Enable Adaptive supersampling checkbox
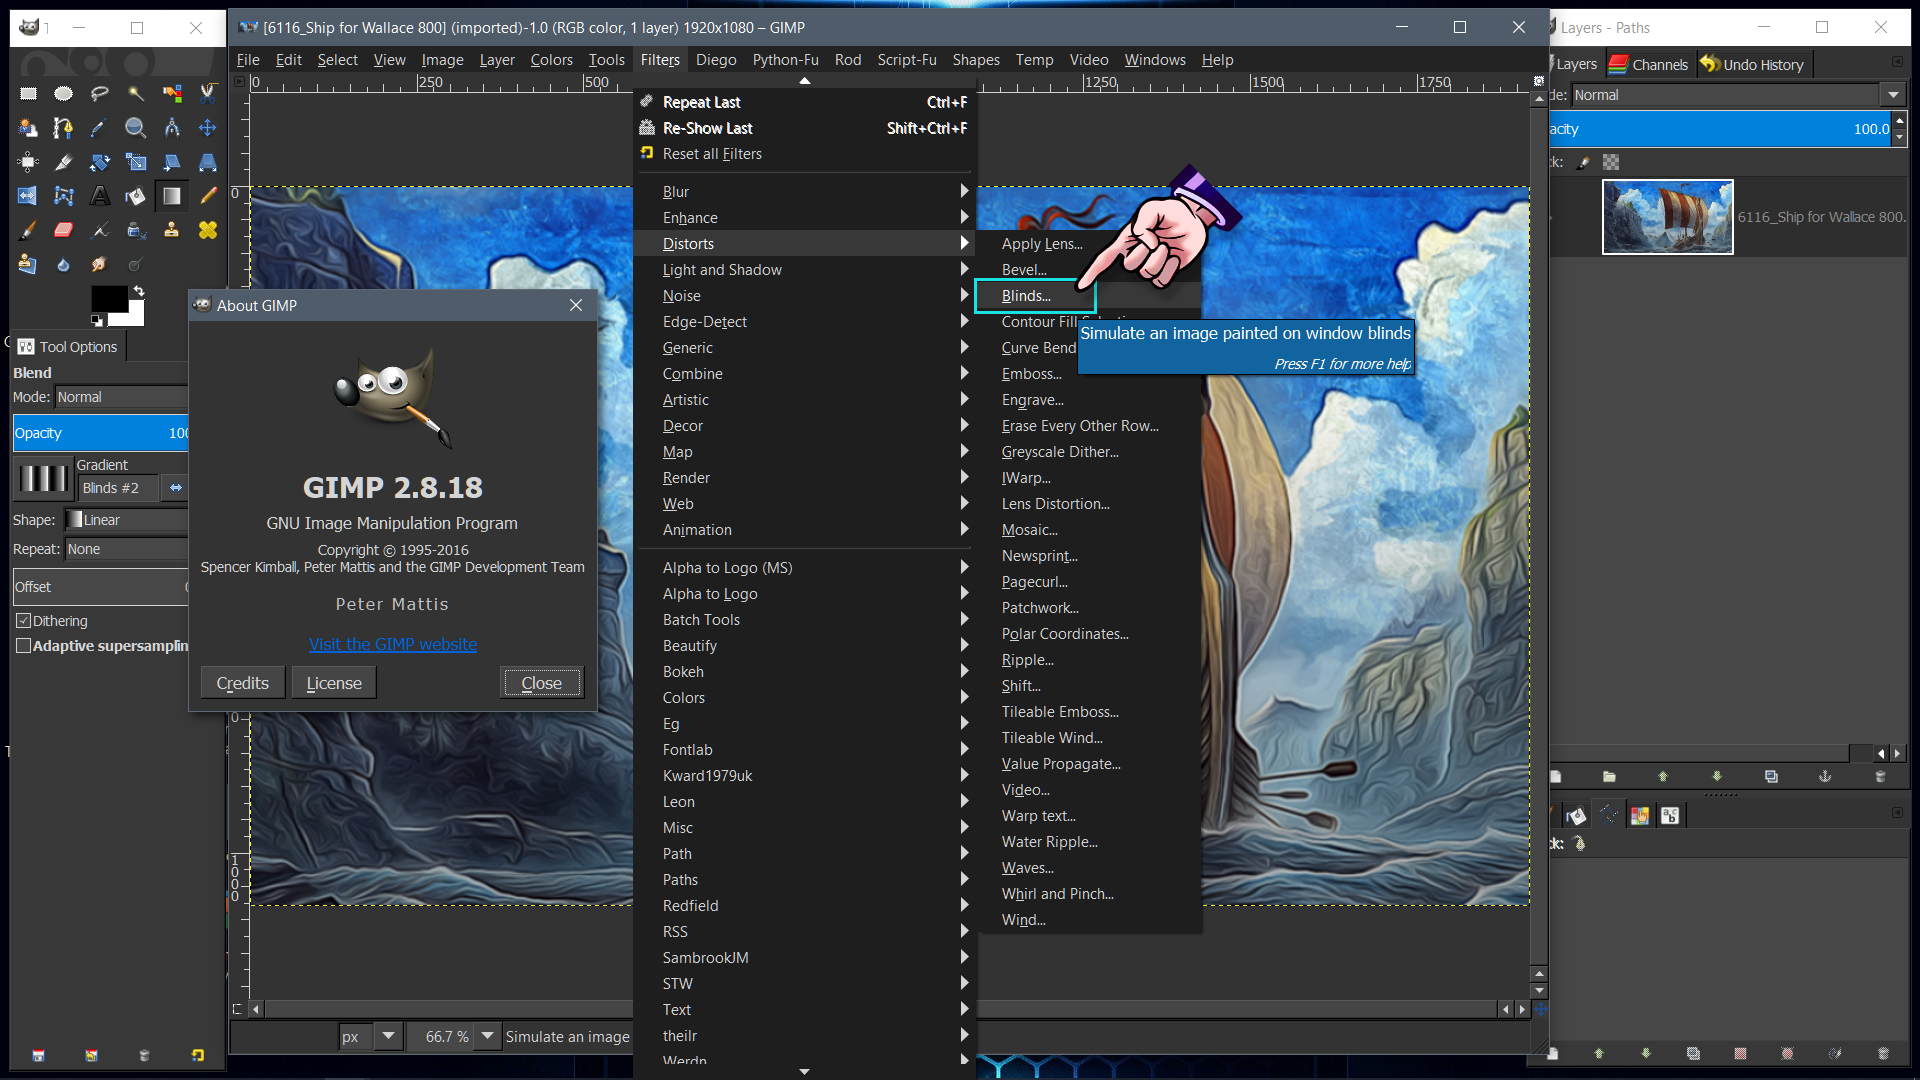1920x1080 pixels. pyautogui.click(x=23, y=646)
